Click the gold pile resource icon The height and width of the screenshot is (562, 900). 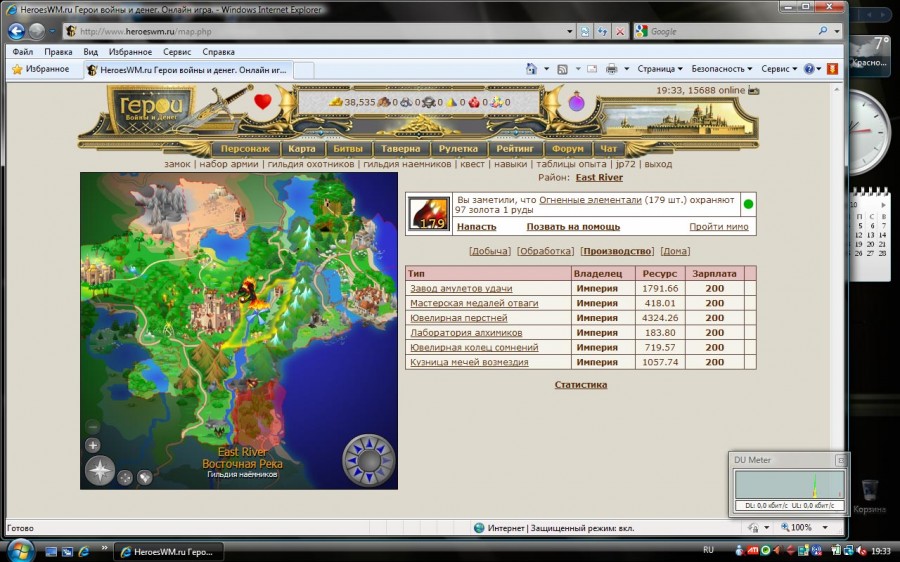336,102
